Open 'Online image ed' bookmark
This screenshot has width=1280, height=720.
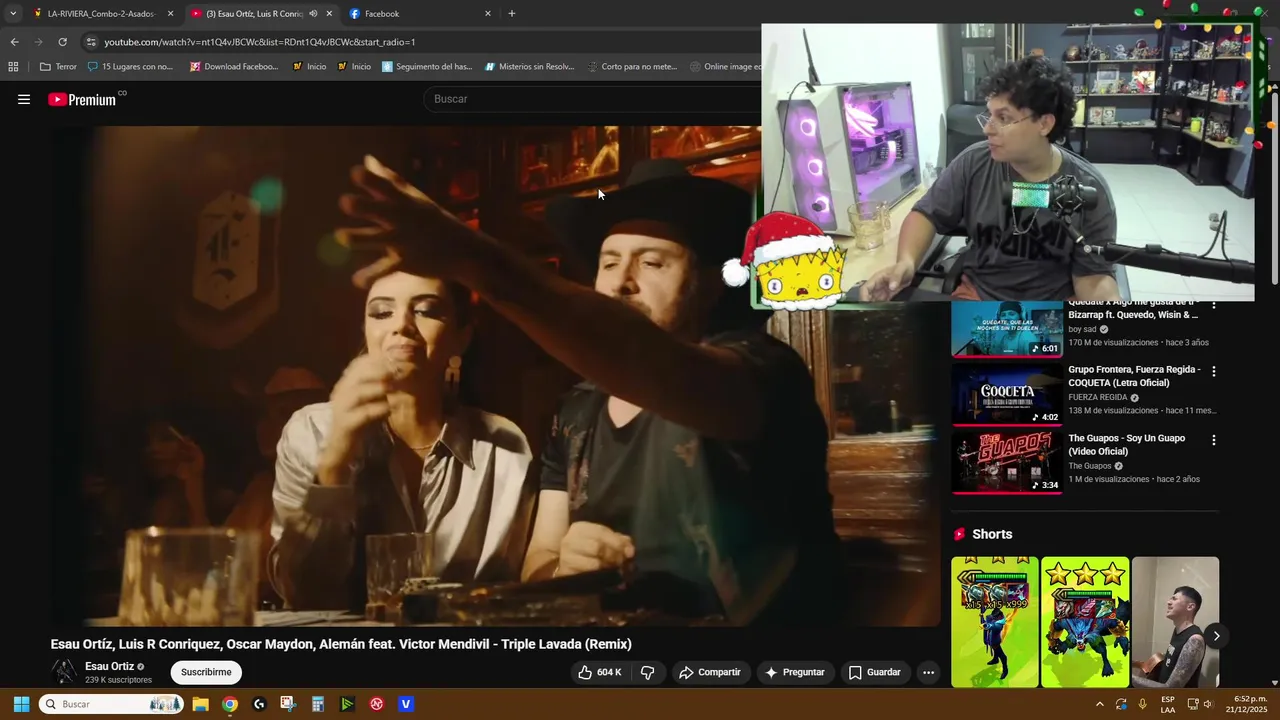[x=727, y=67]
